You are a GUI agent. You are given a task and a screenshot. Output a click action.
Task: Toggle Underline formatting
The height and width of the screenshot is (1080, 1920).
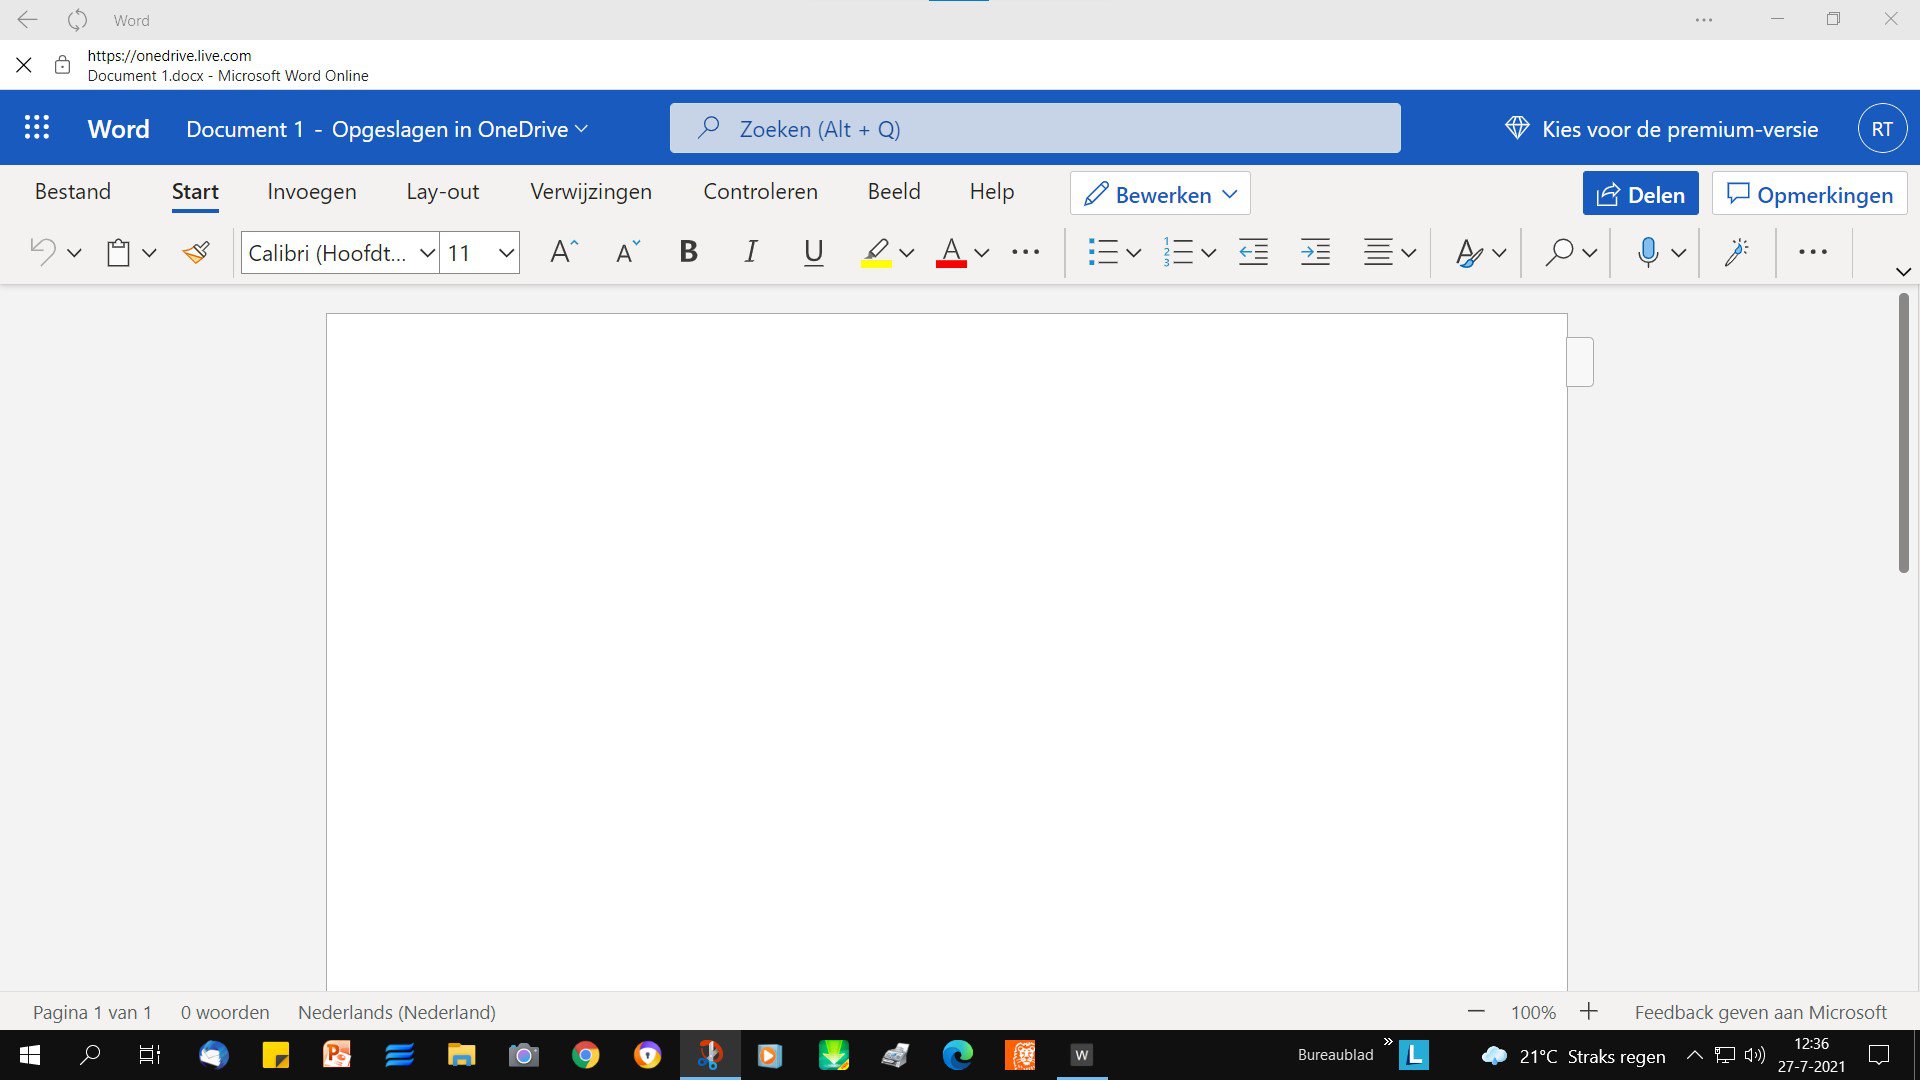click(814, 252)
